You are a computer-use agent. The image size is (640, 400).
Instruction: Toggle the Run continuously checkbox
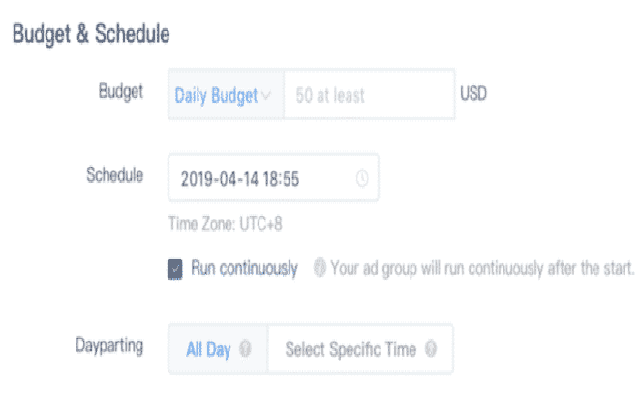[x=175, y=268]
